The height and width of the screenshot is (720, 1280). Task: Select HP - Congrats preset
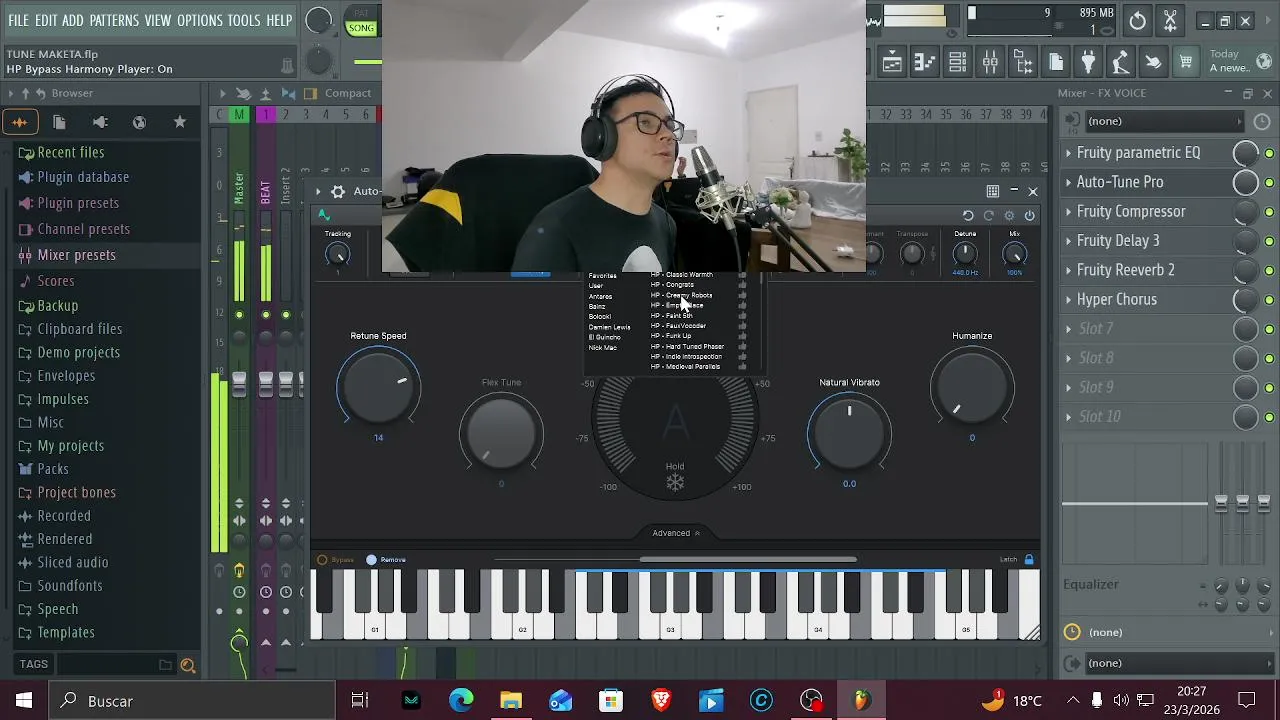(x=672, y=285)
